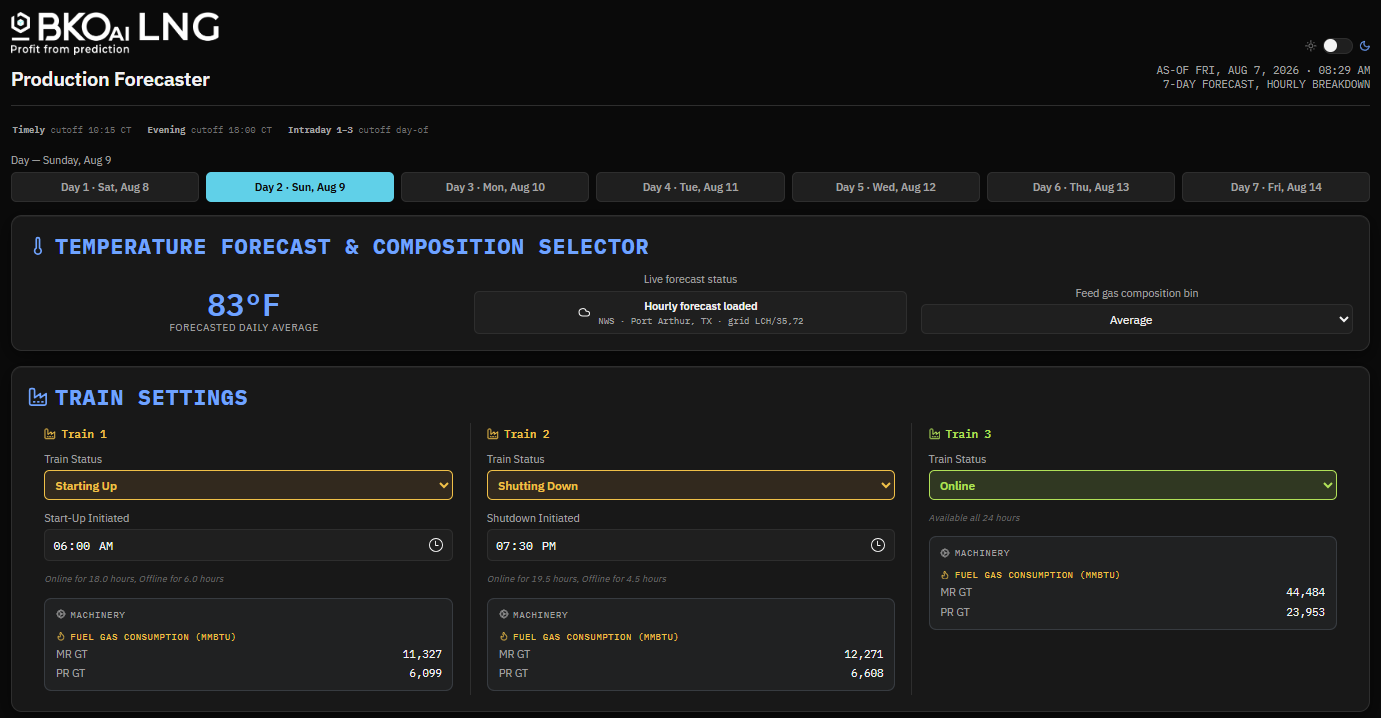Click the Hourly forecast loaded status box
Image resolution: width=1381 pixels, height=718 pixels.
(x=690, y=312)
